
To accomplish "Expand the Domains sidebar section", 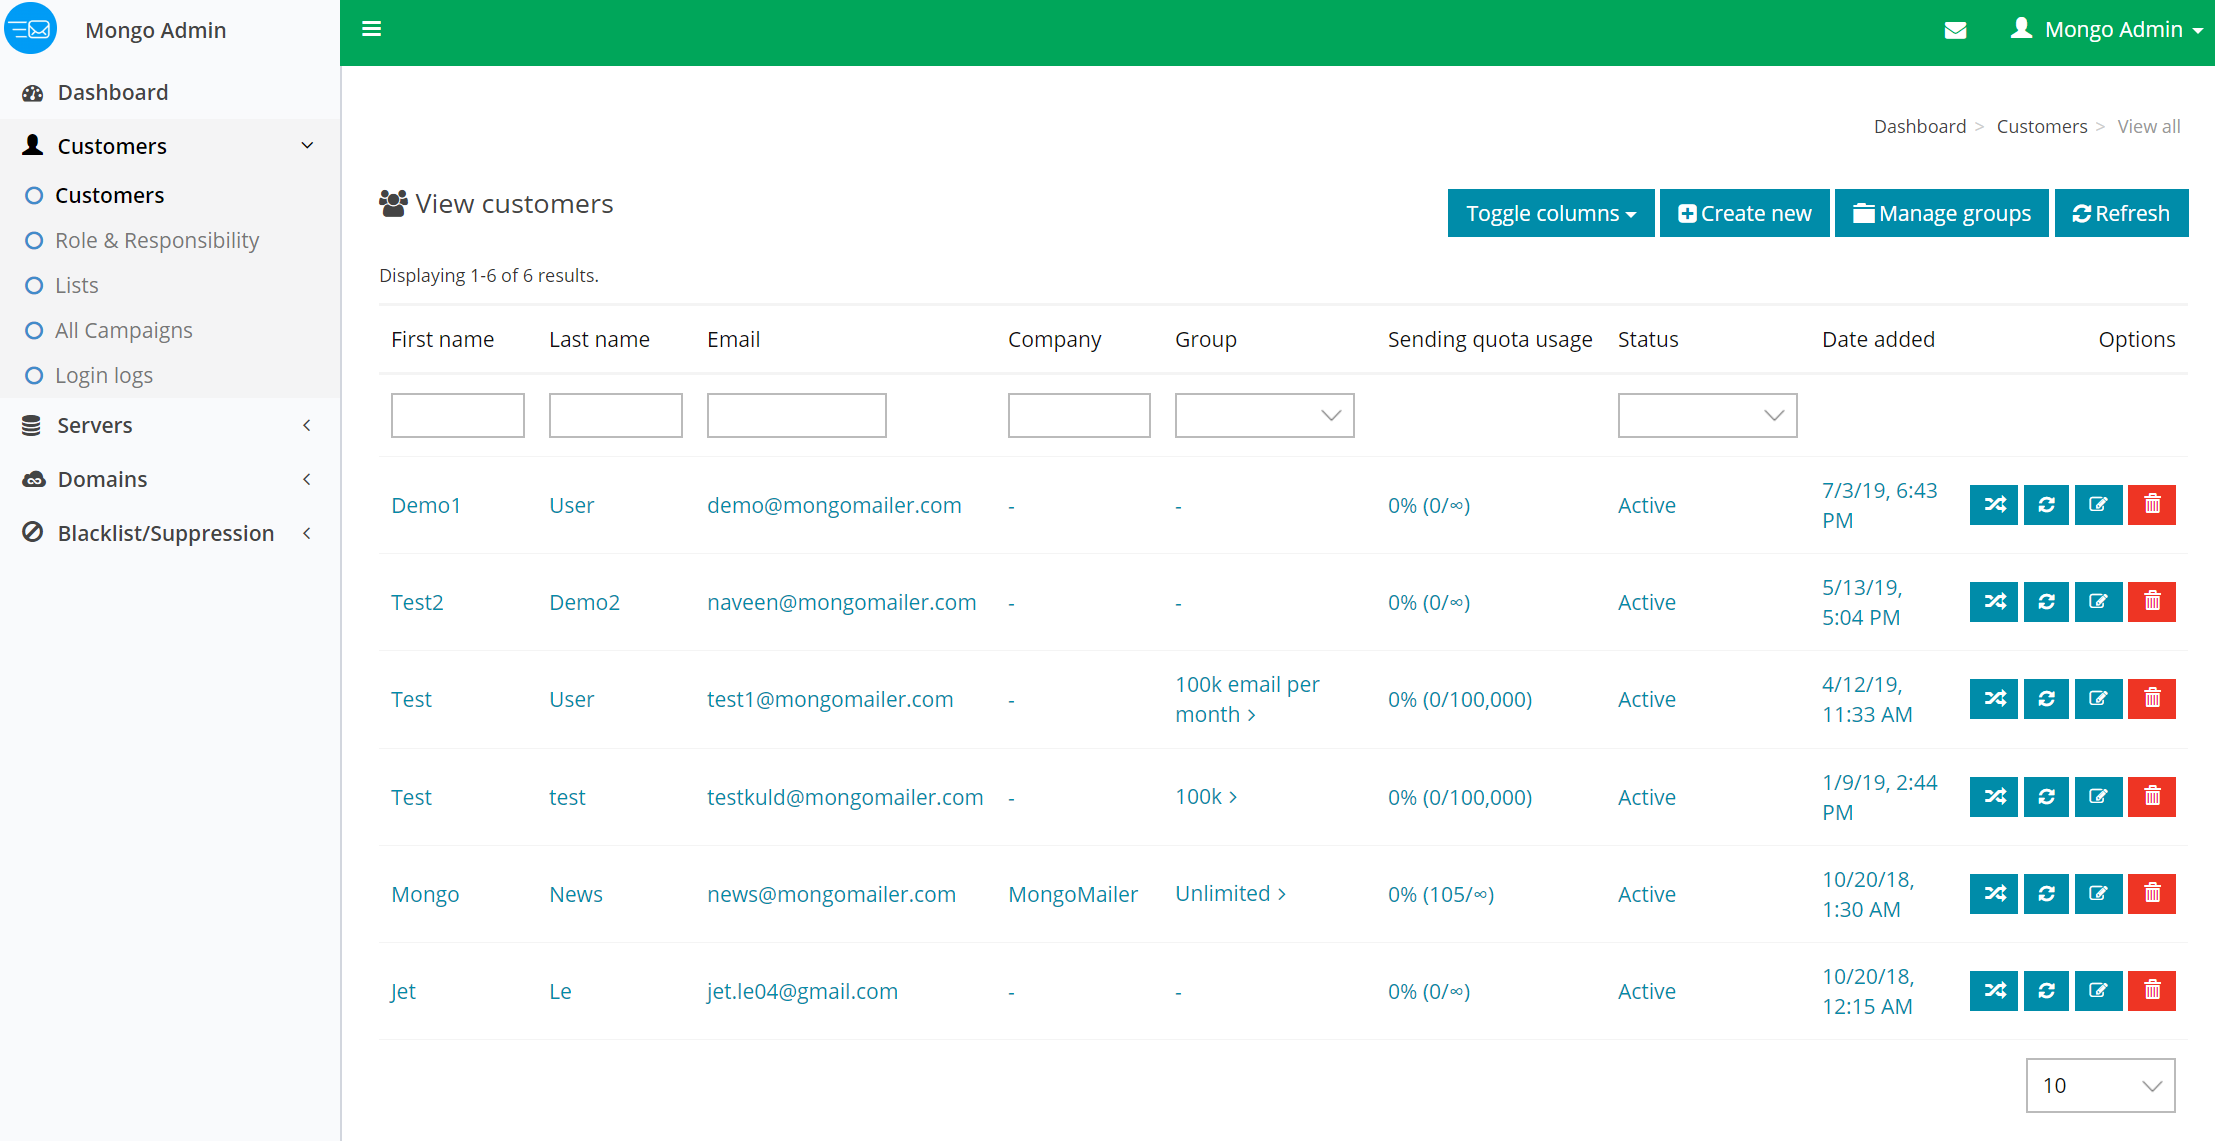I will [170, 479].
